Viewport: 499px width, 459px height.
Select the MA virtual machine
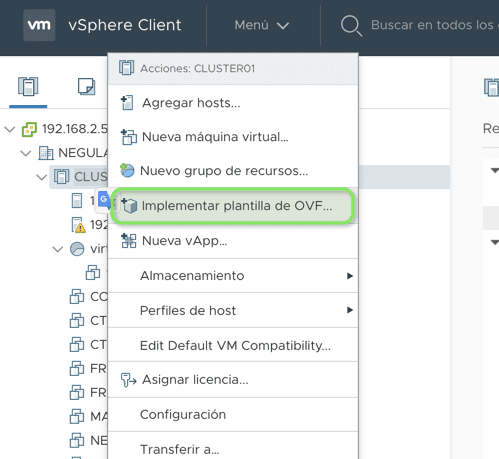pos(89,417)
